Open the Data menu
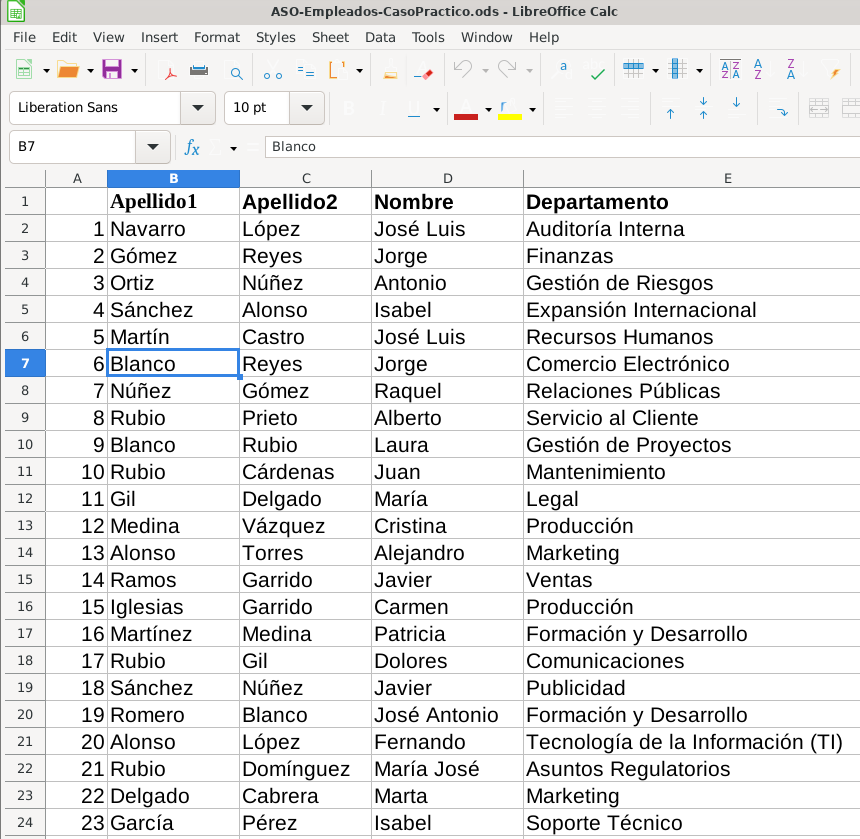 [380, 37]
